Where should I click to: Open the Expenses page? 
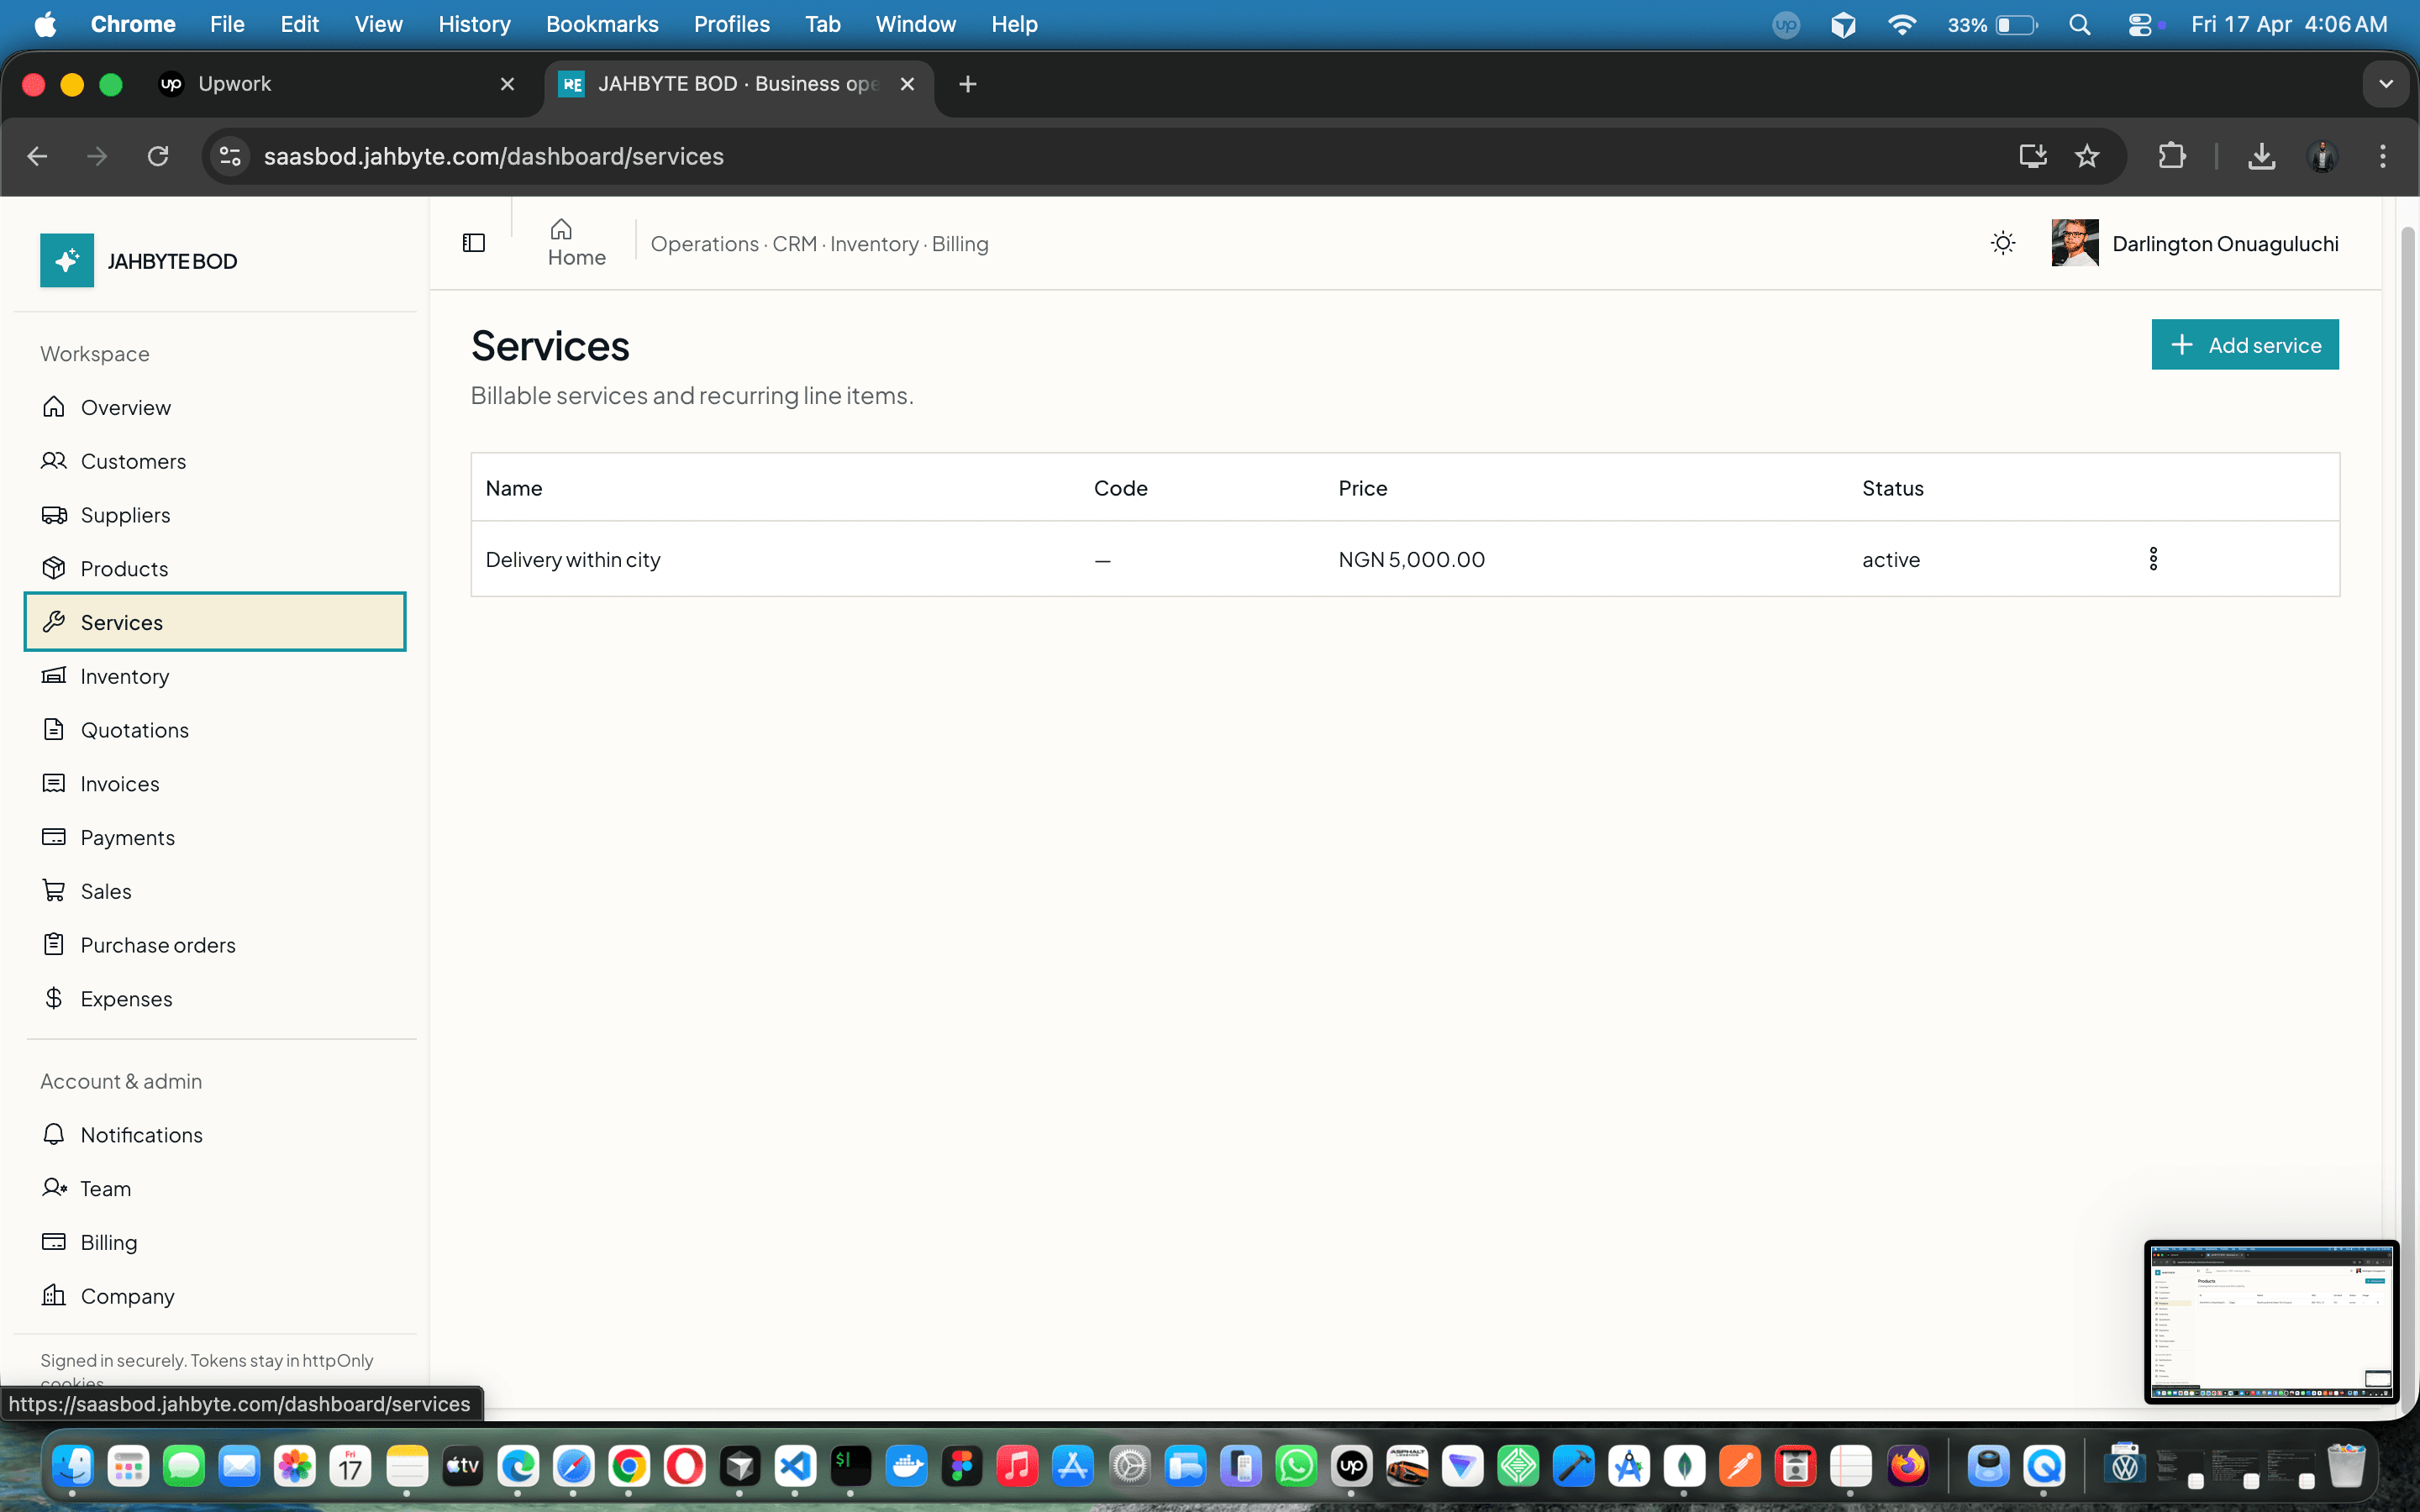click(x=126, y=998)
